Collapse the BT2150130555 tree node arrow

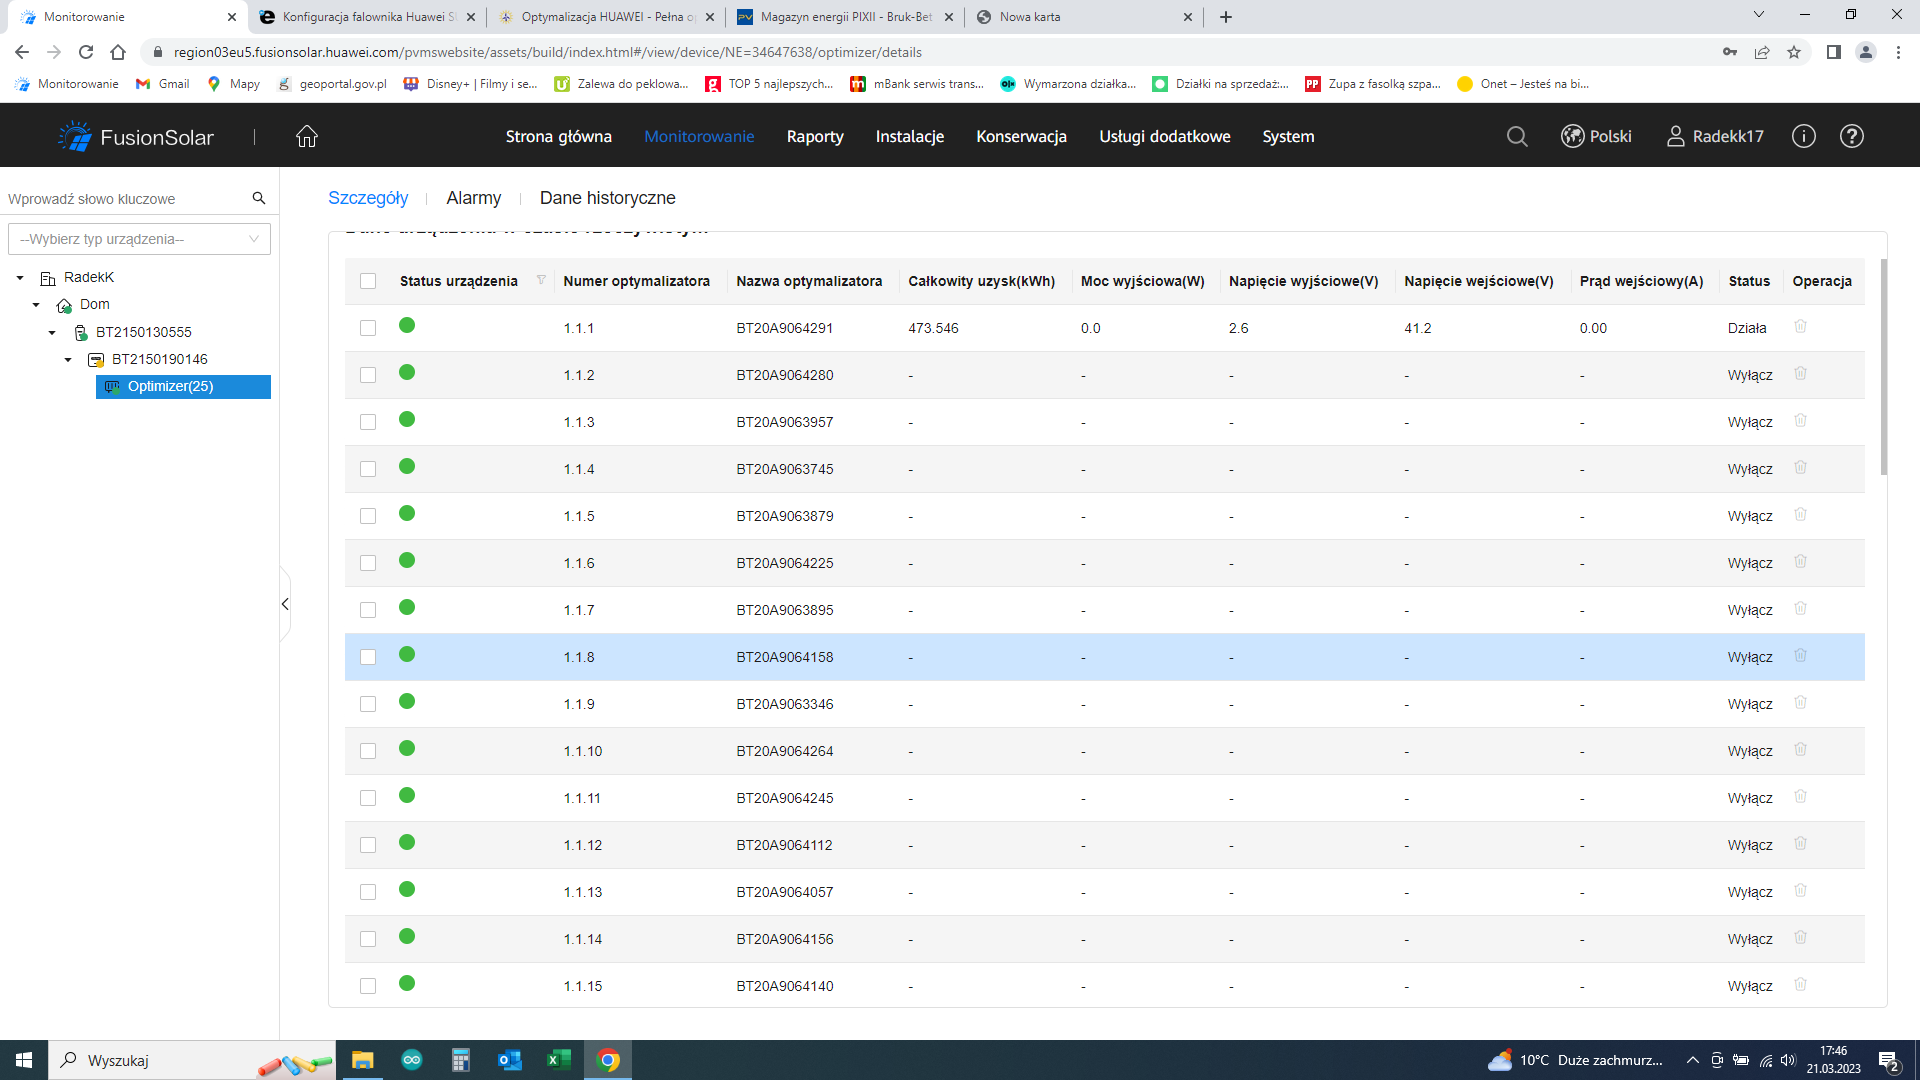(52, 333)
